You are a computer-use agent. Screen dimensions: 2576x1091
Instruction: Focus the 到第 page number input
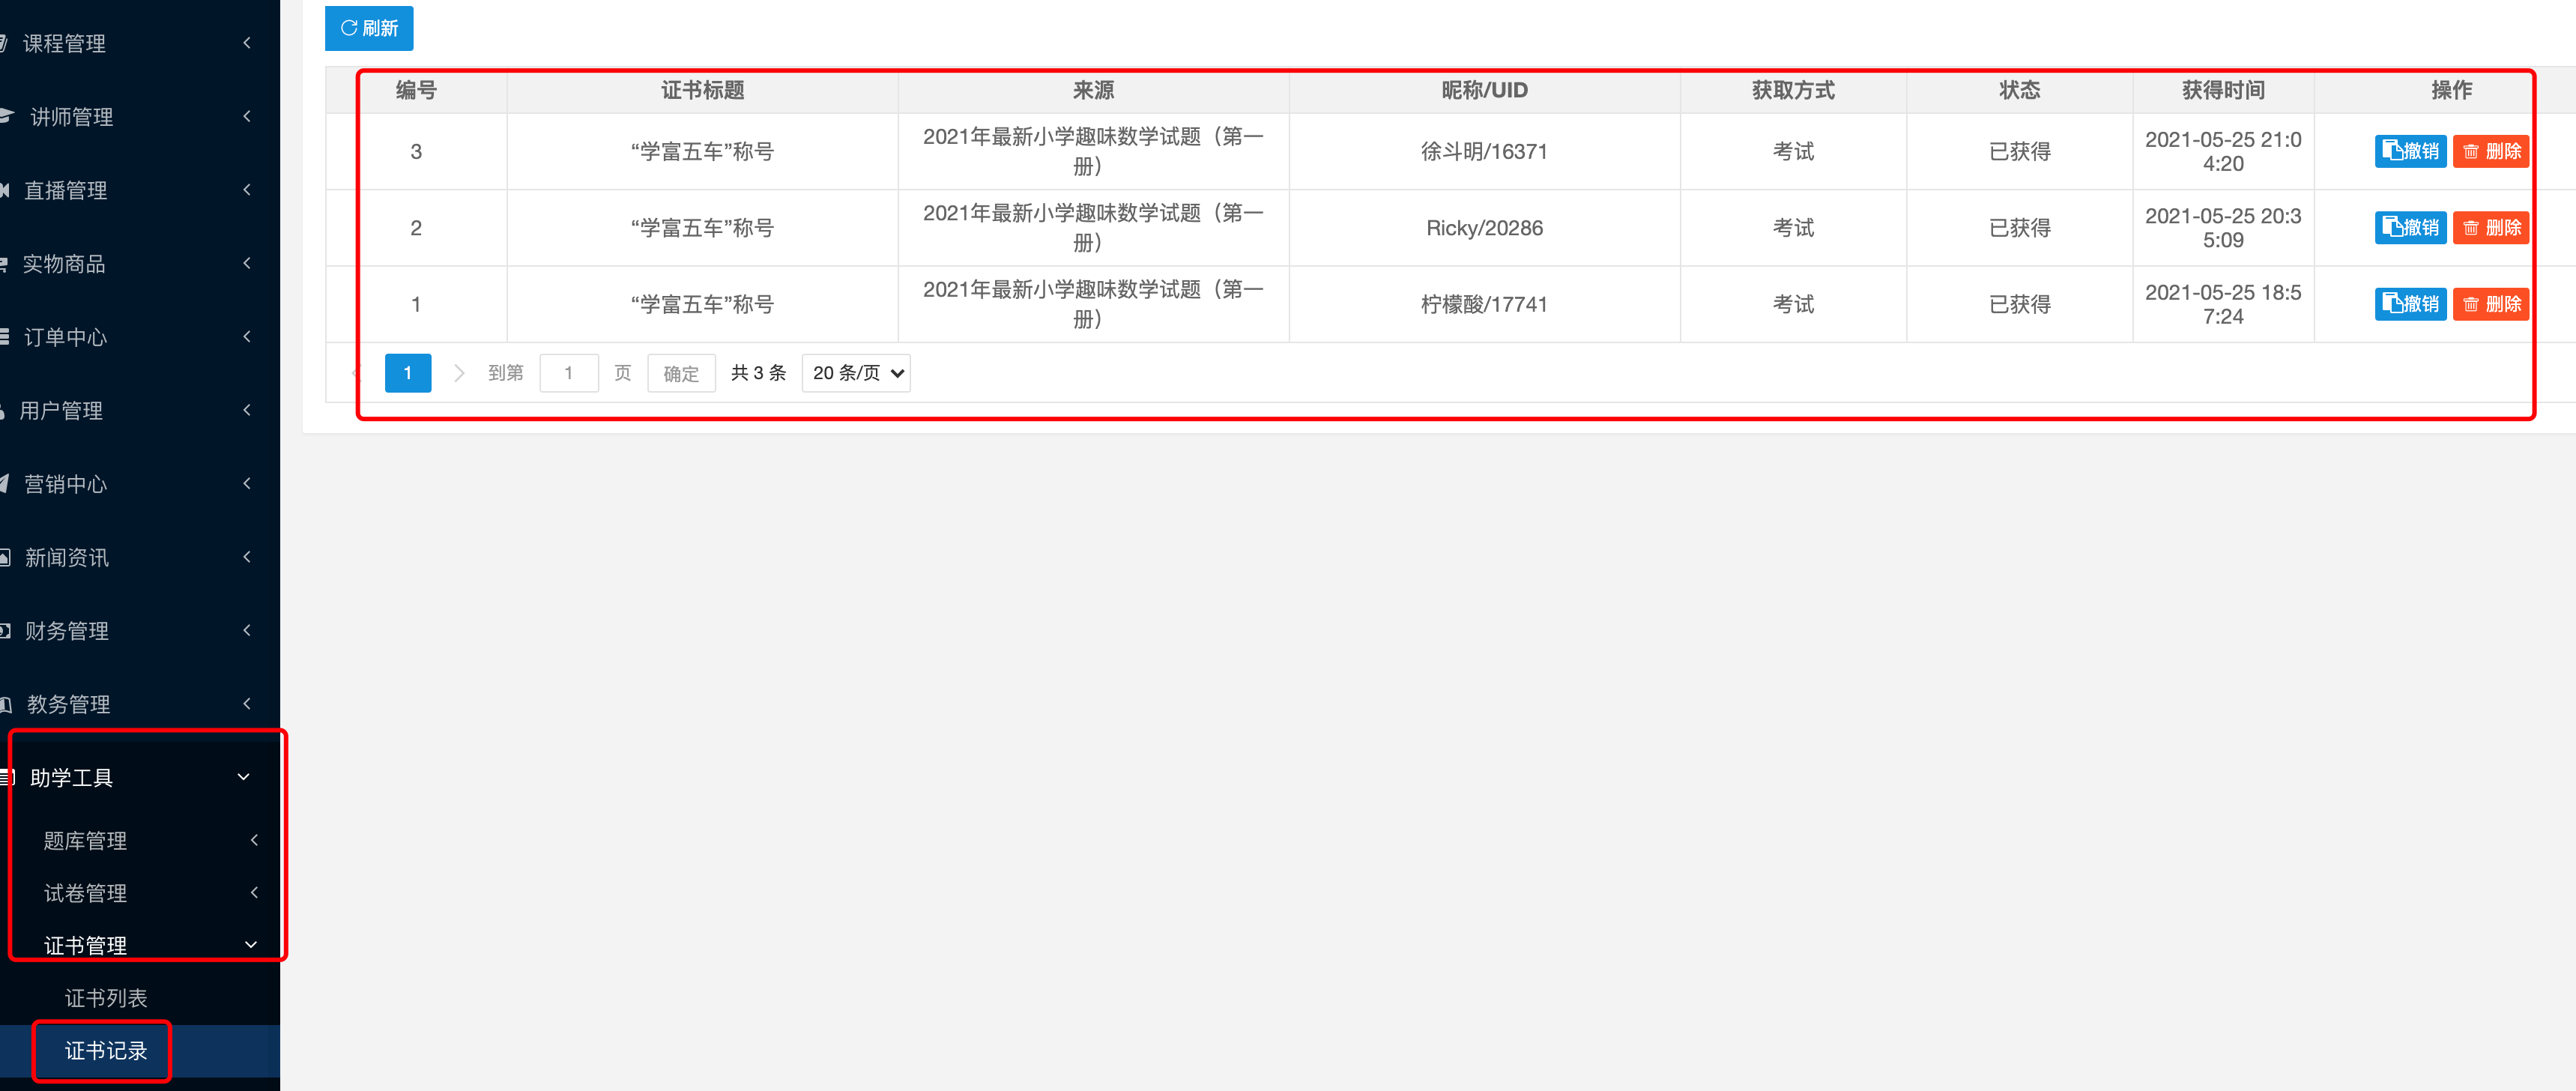coord(568,373)
